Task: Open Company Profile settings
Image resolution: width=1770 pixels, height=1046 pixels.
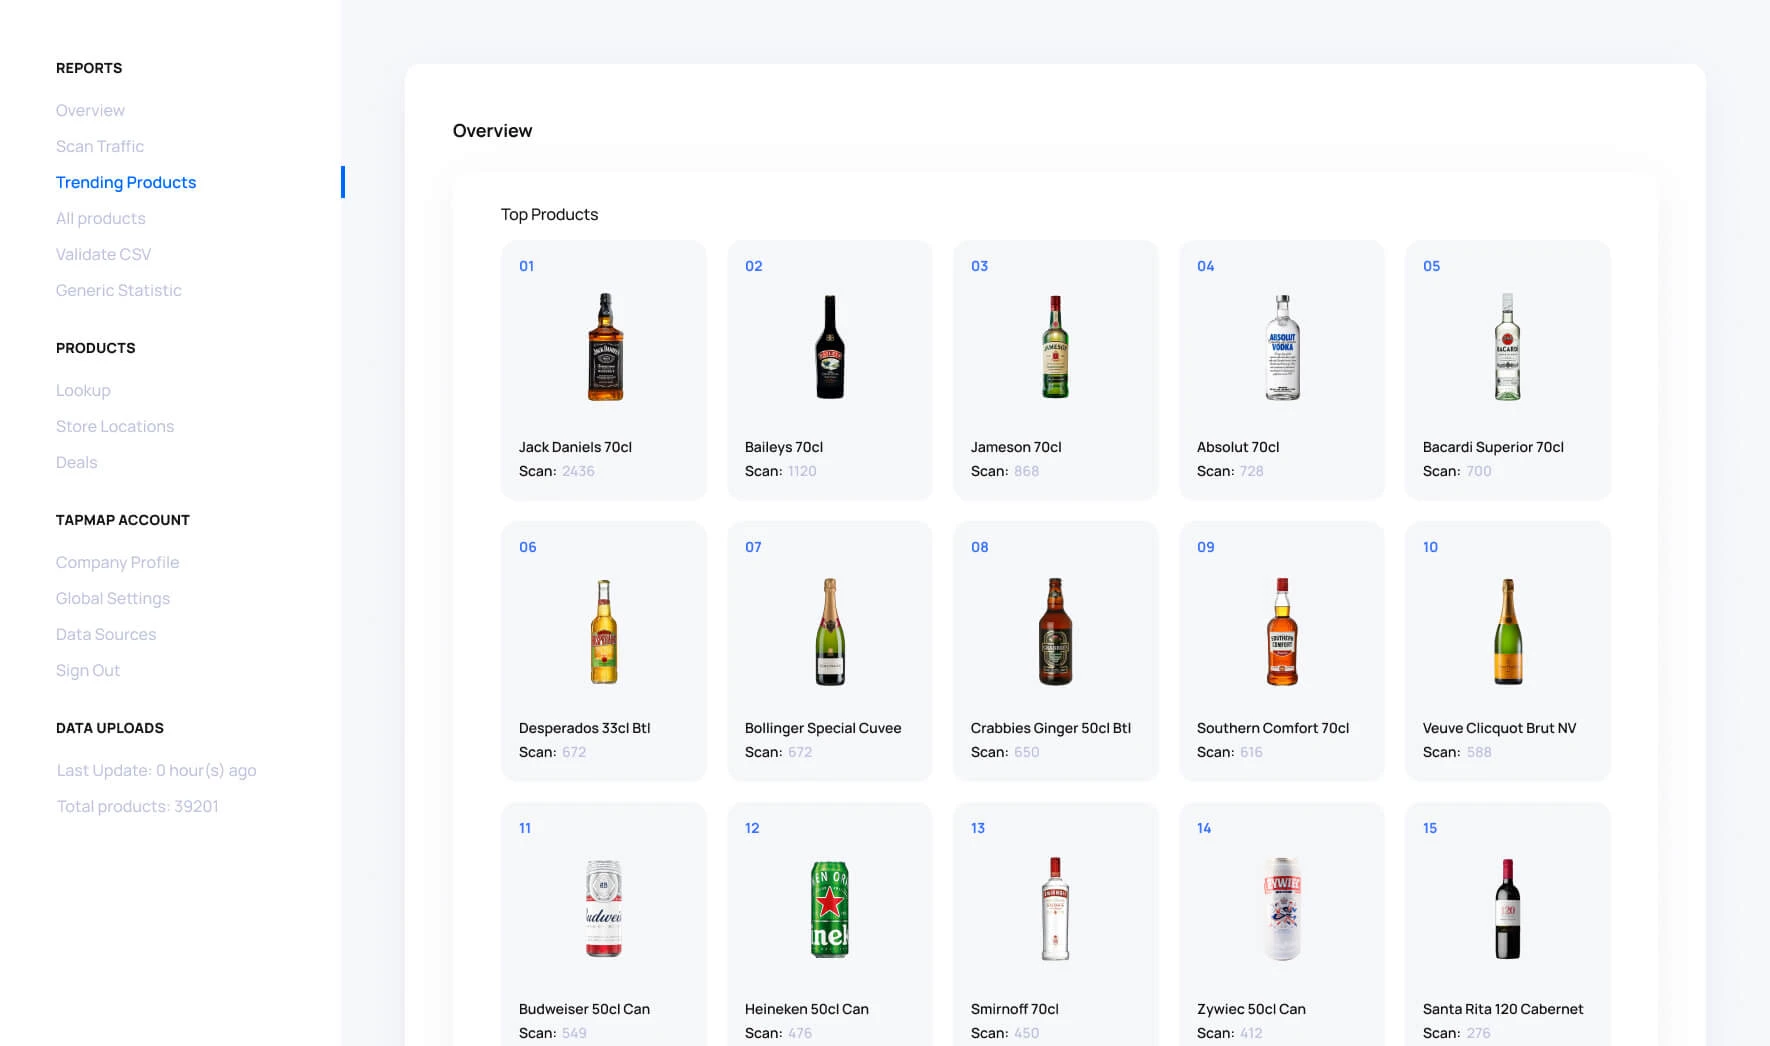Action: (118, 562)
